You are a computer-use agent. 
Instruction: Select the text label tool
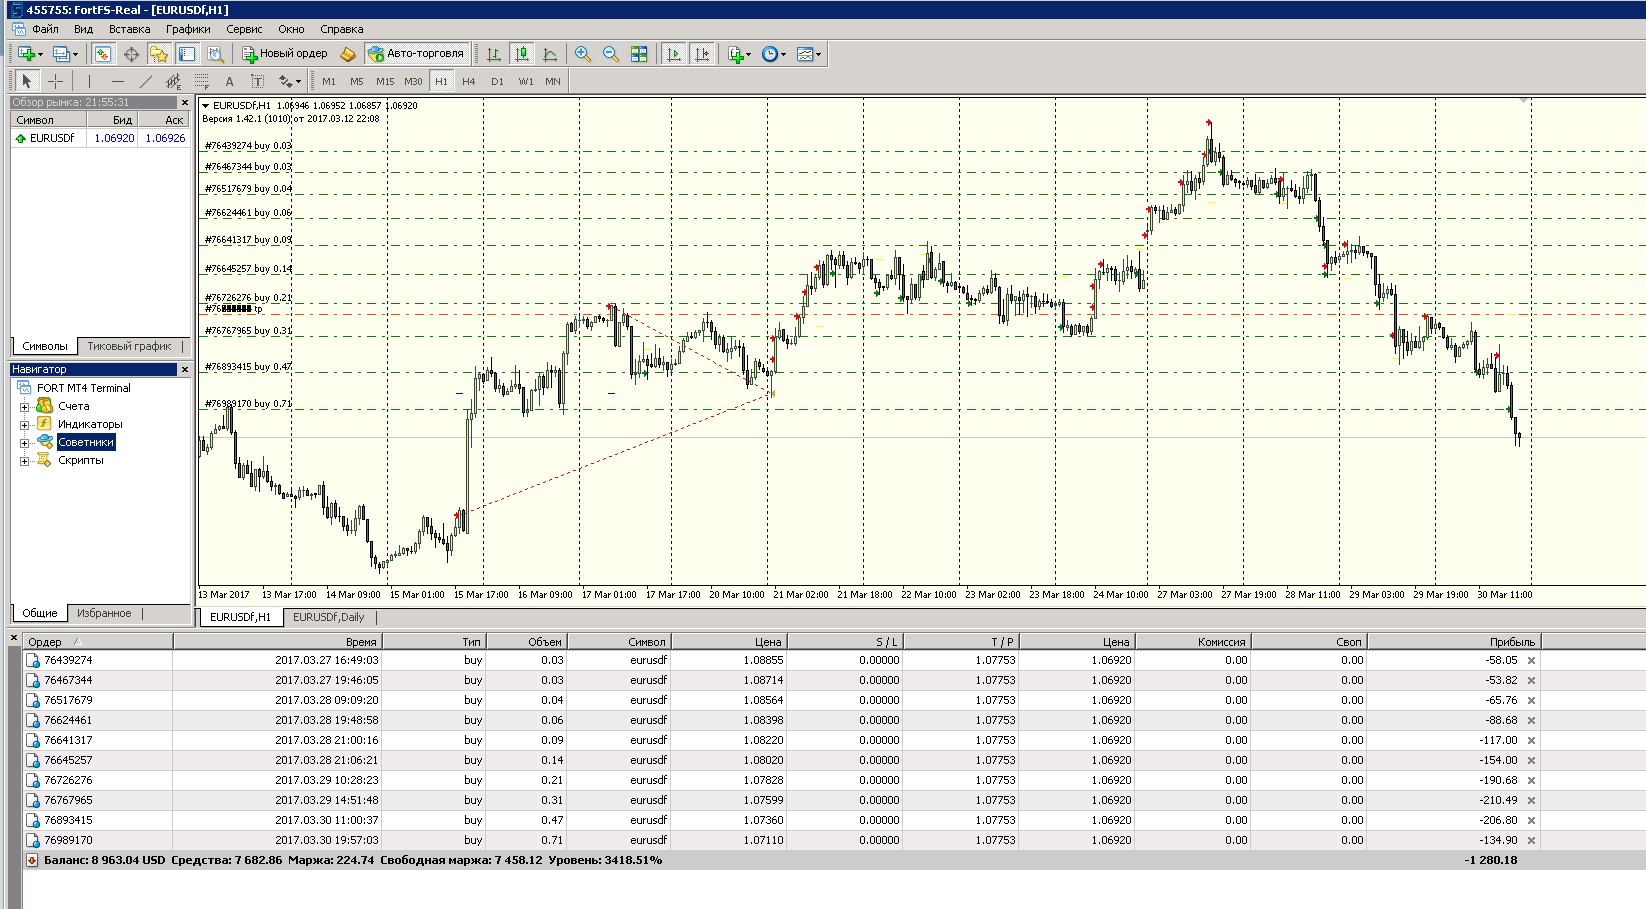point(257,81)
